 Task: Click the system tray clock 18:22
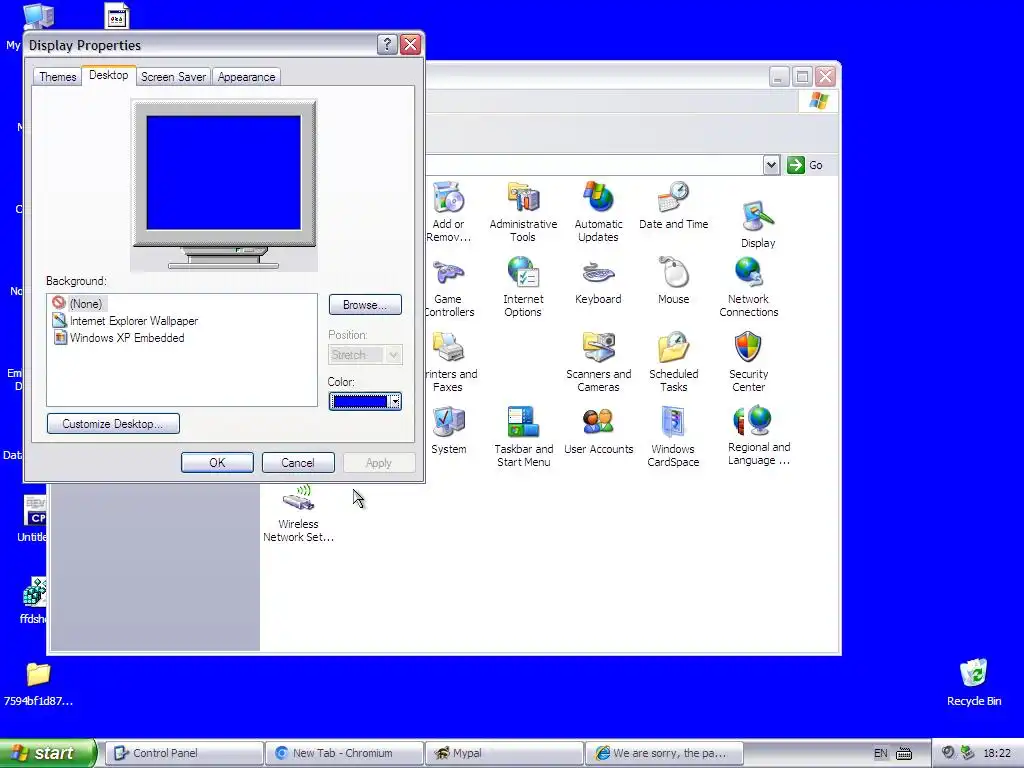click(997, 753)
